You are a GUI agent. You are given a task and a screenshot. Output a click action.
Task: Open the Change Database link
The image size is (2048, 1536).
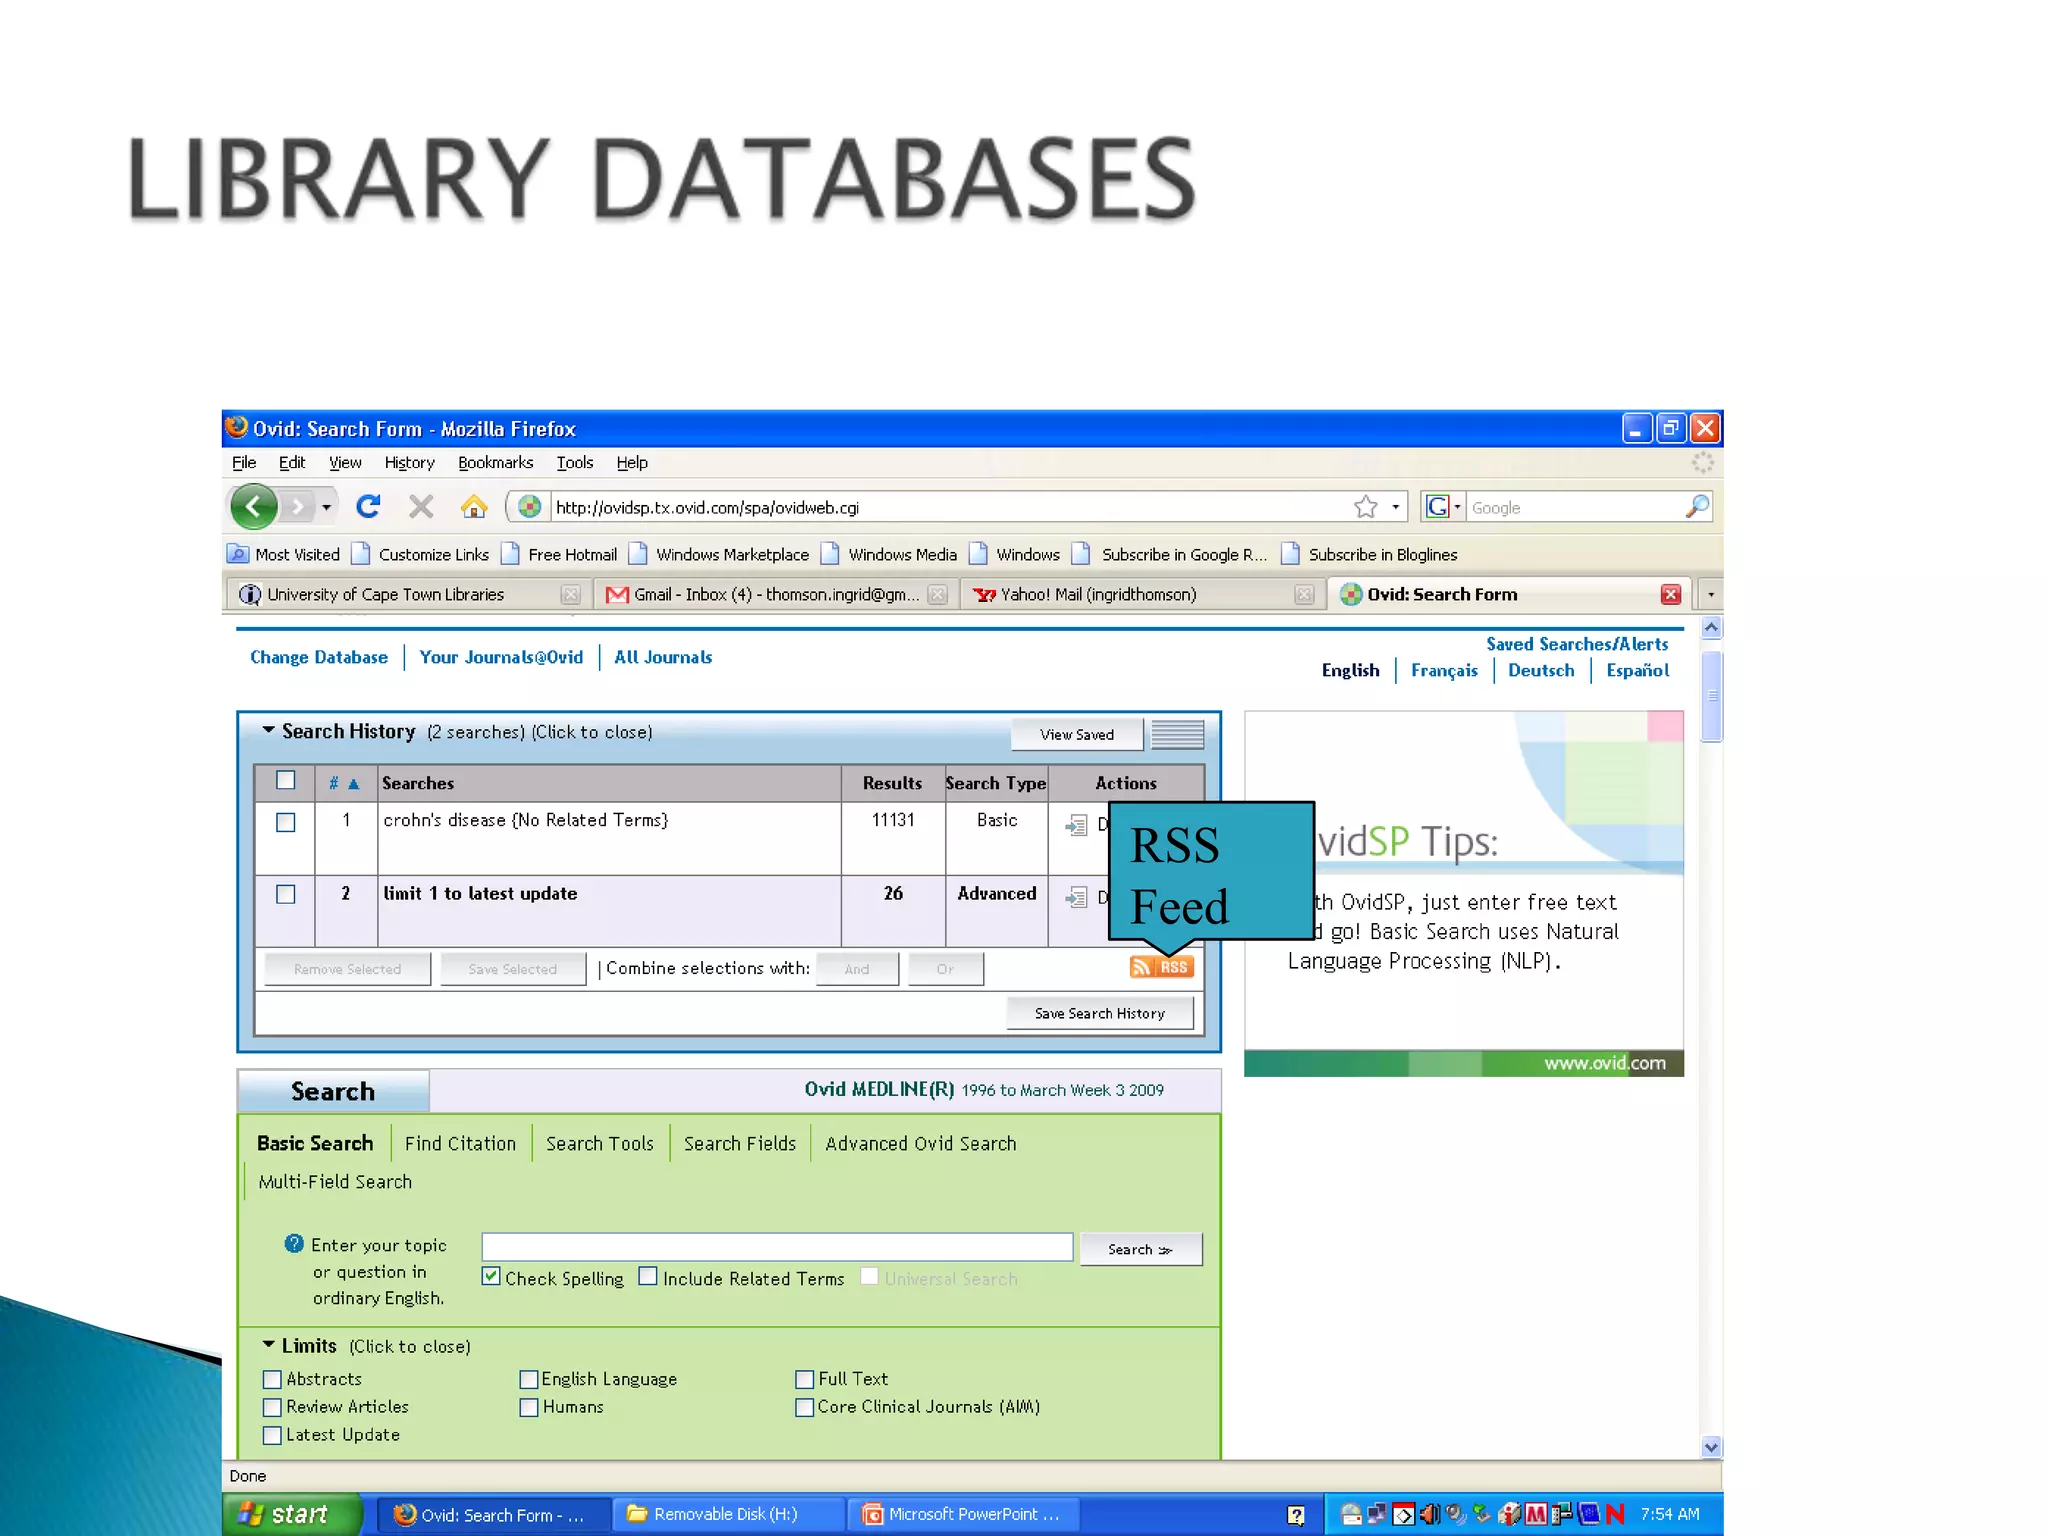coord(319,657)
